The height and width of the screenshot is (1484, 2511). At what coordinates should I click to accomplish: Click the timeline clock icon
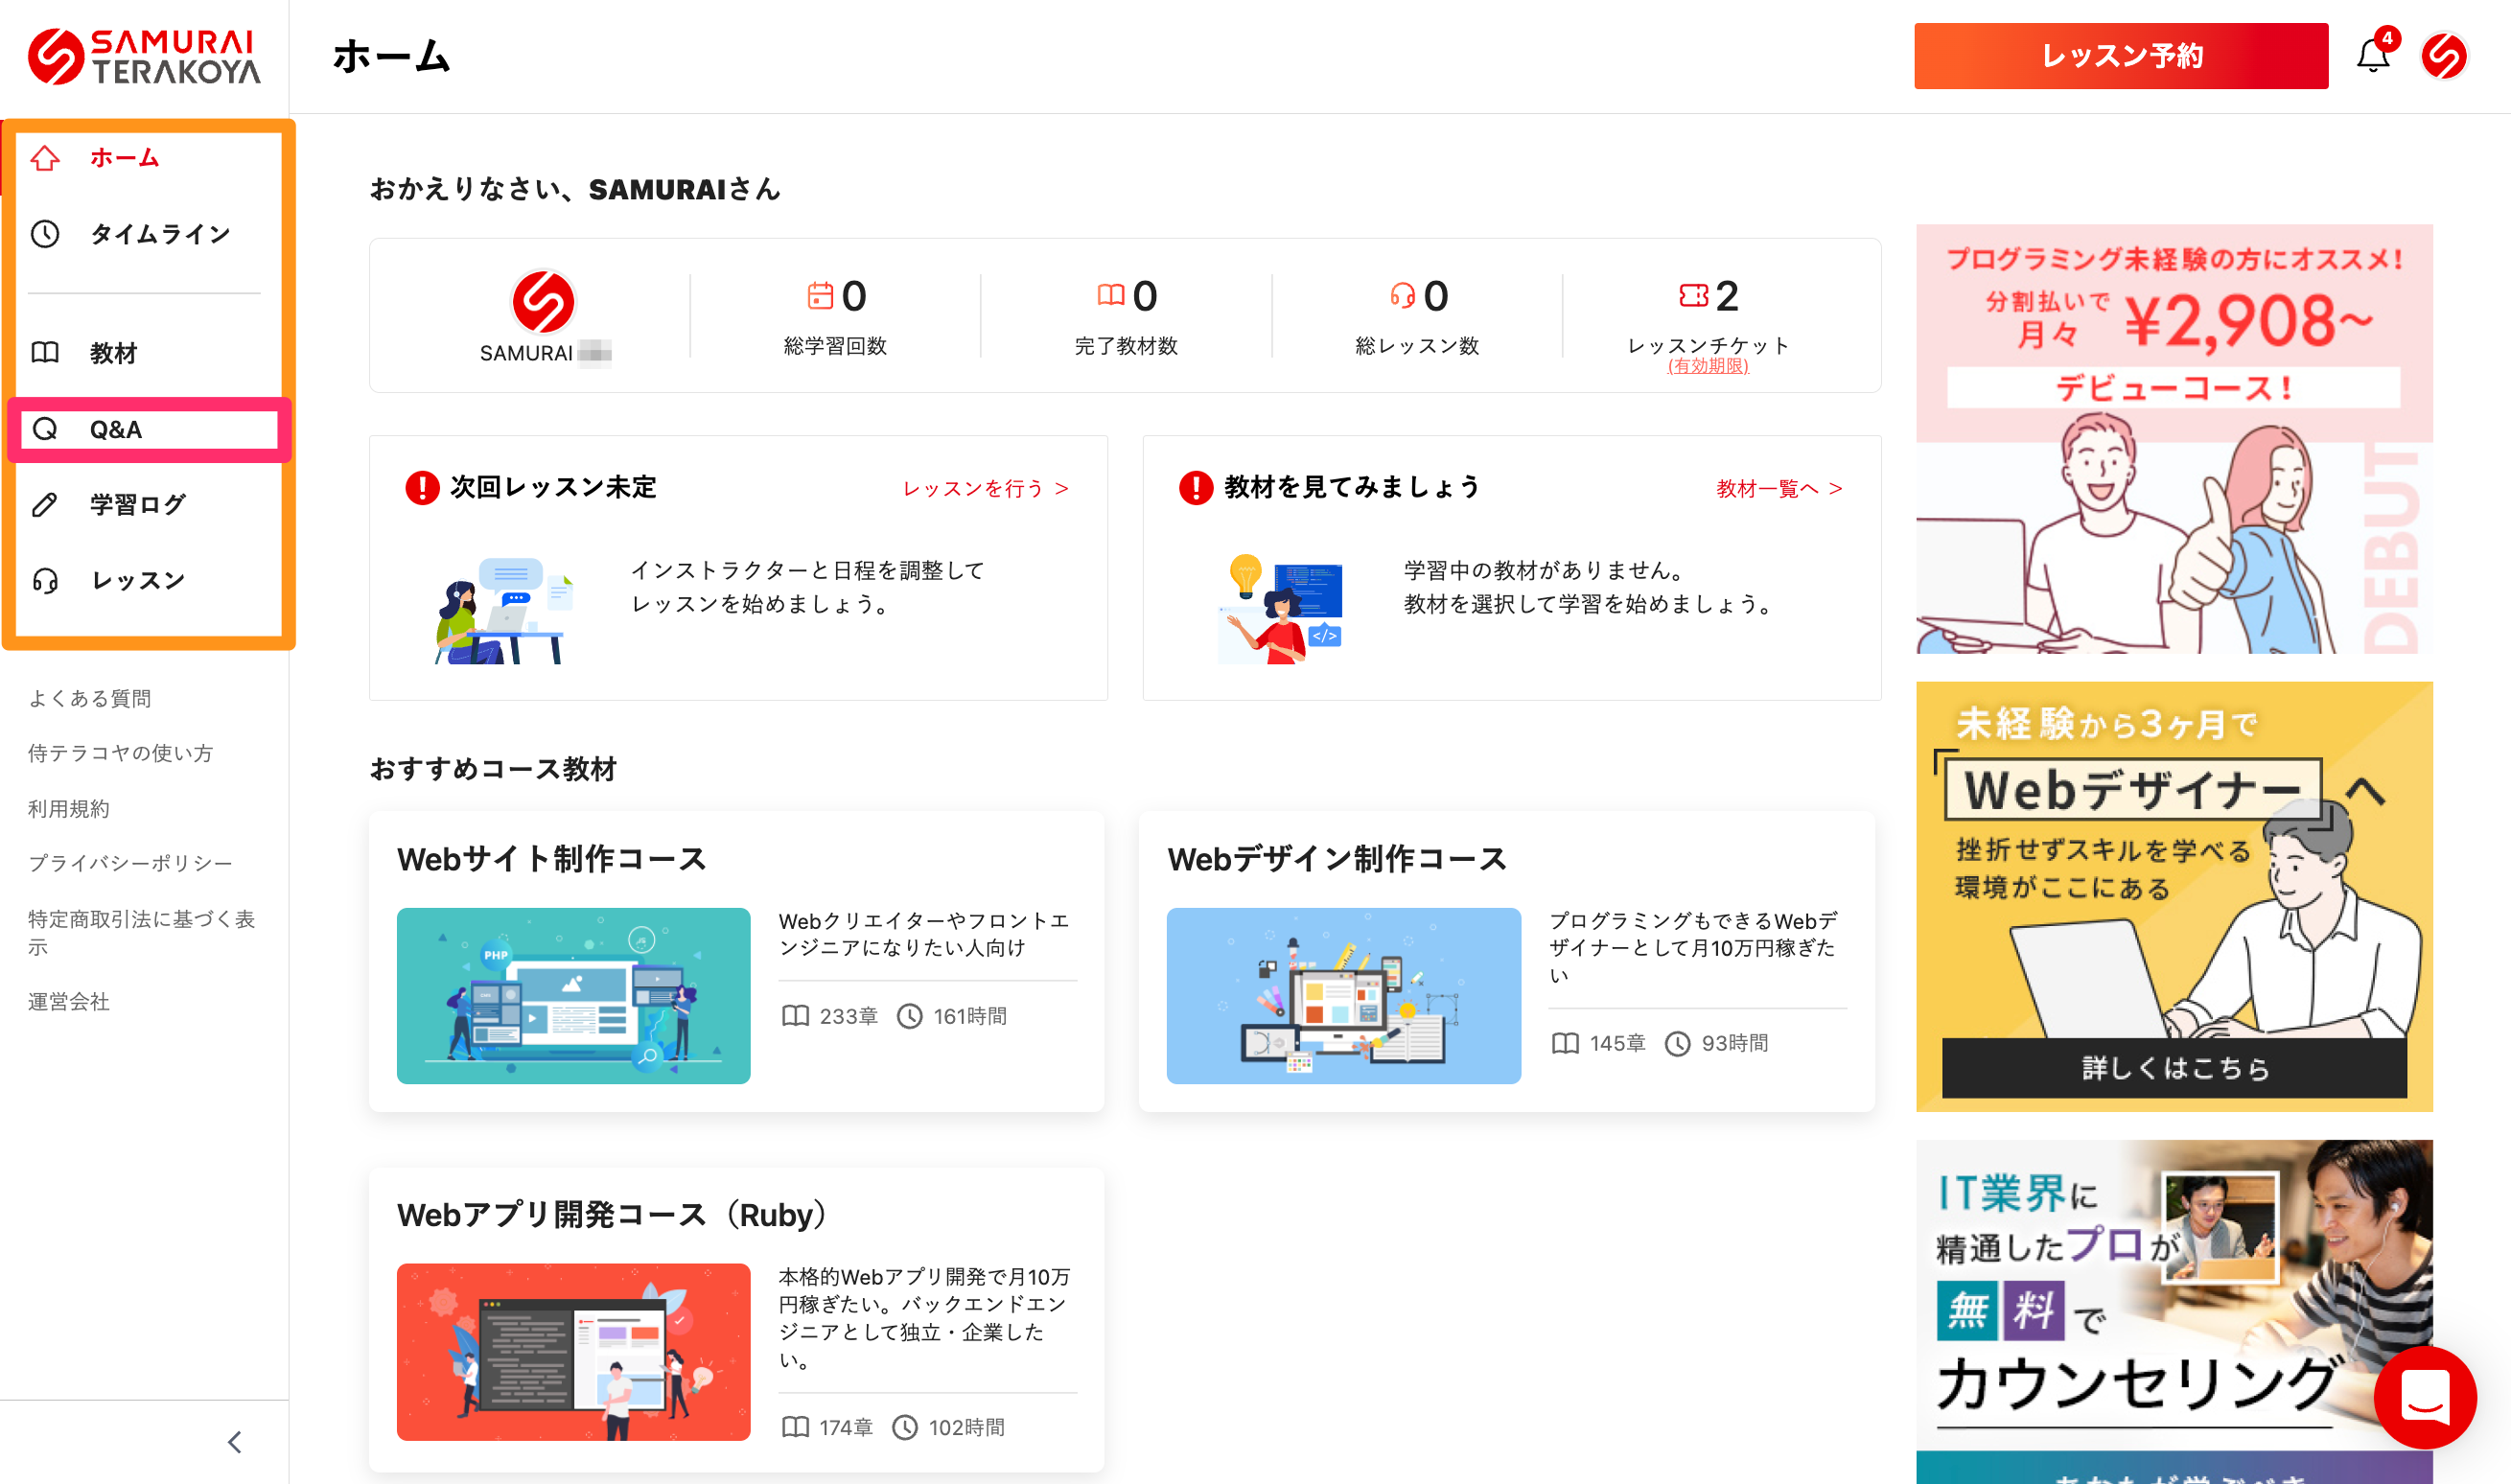tap(45, 234)
